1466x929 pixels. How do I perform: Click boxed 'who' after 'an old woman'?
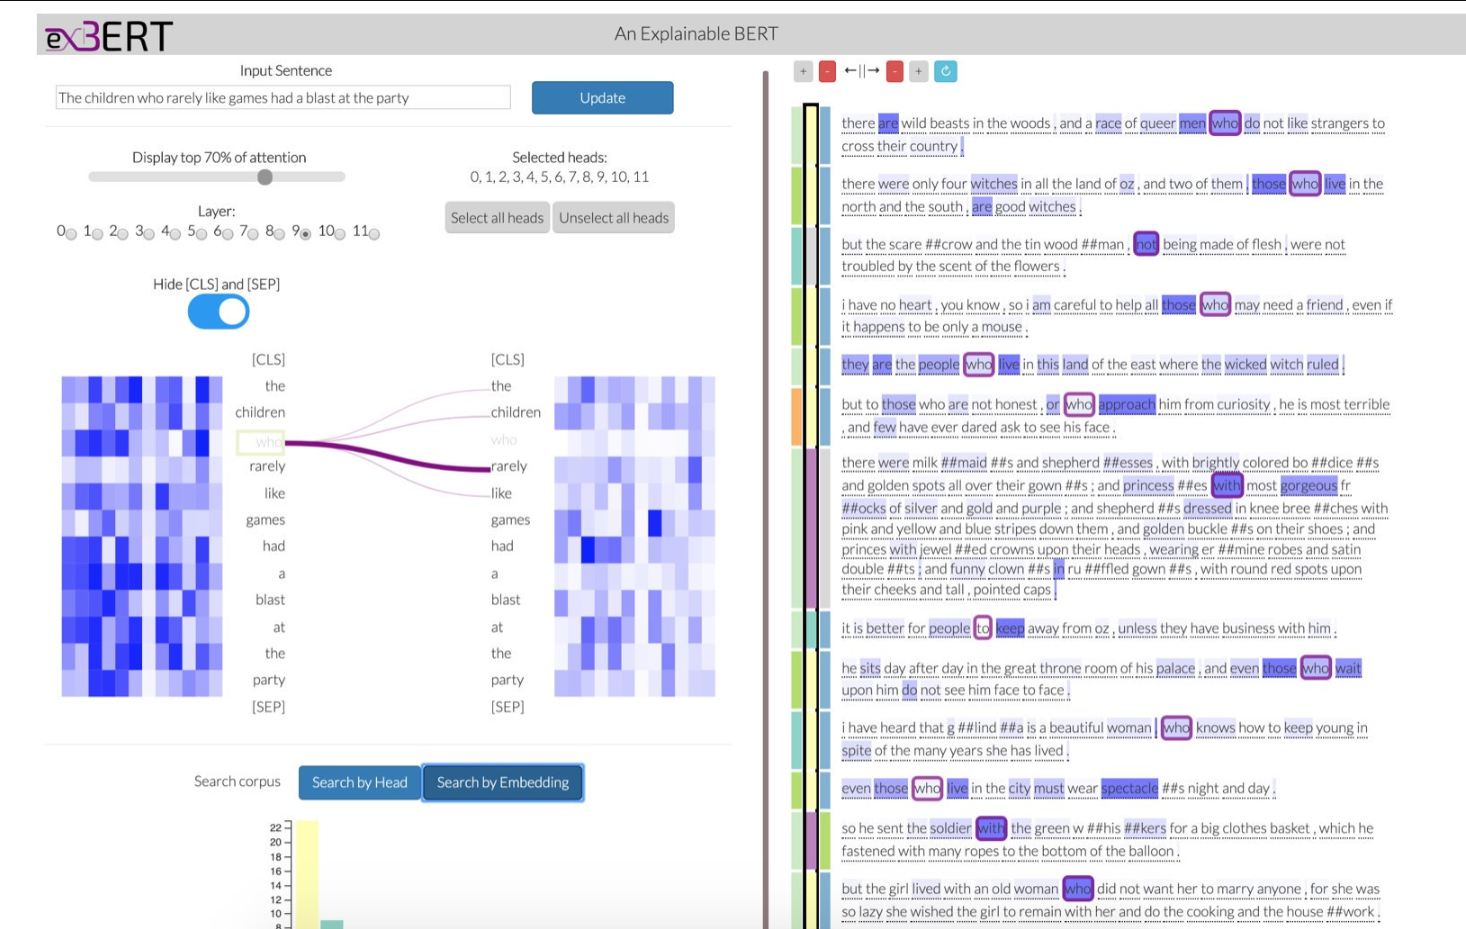click(1078, 889)
